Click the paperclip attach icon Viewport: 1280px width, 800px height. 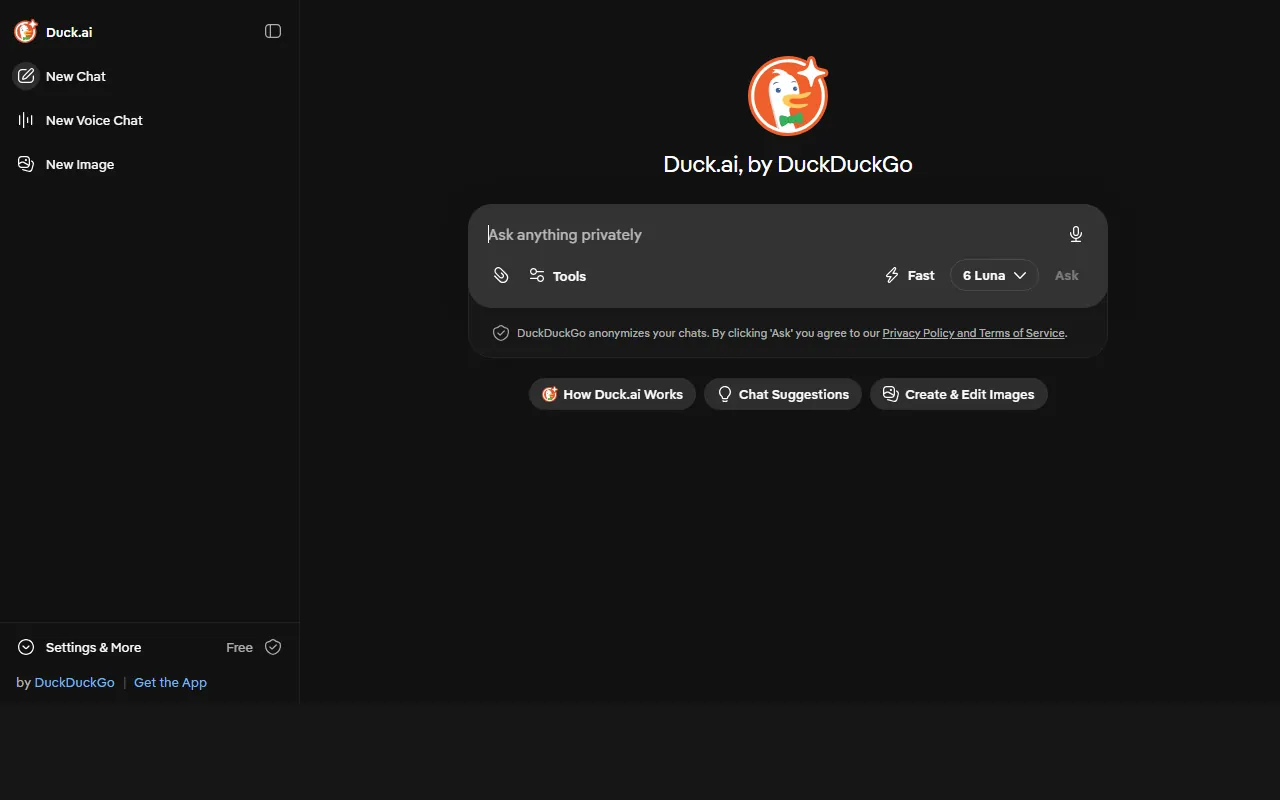pos(501,276)
